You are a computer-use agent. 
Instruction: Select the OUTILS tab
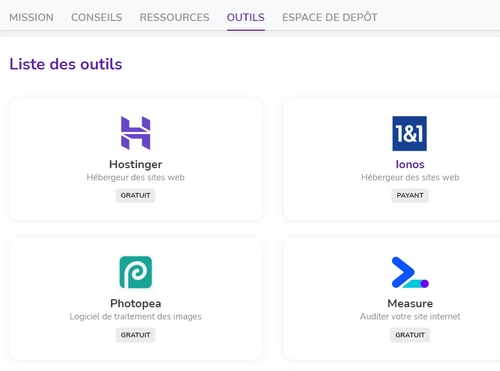(x=246, y=17)
